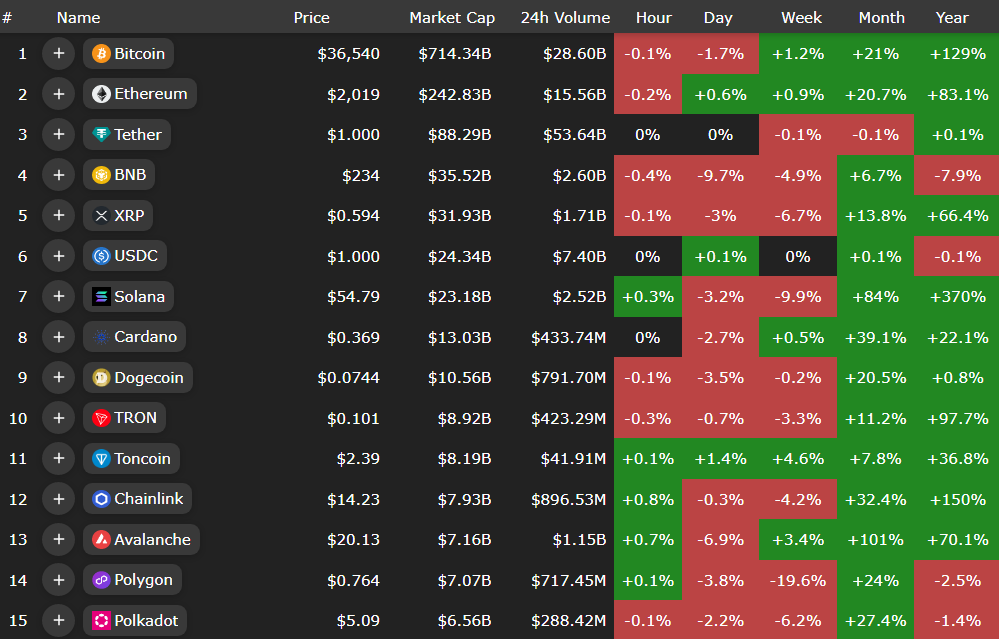
Task: Open the Toncoin coin page
Action: 142,459
